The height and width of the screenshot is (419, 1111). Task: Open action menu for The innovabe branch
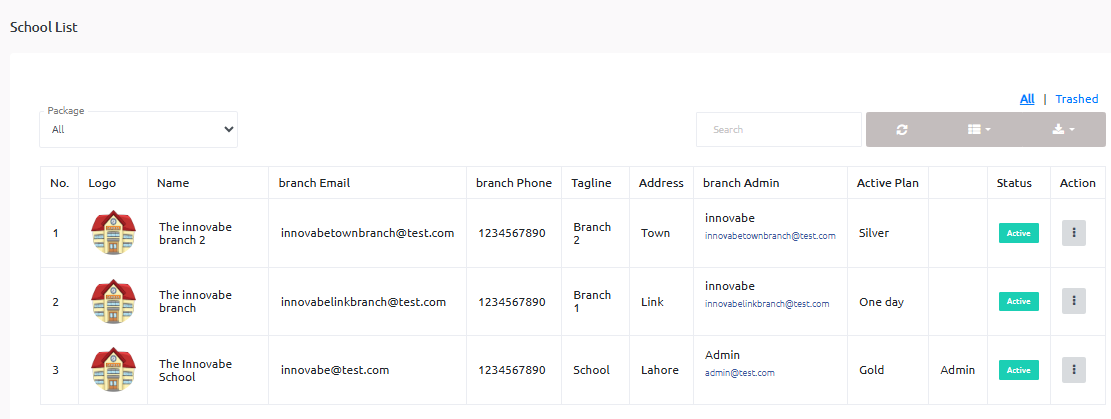pos(1073,301)
